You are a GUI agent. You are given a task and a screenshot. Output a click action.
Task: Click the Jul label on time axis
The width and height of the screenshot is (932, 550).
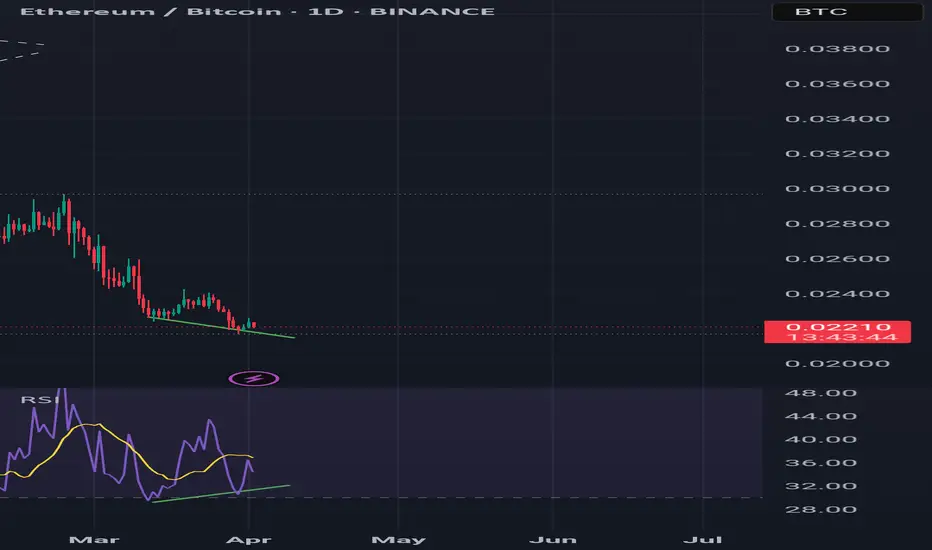(703, 540)
